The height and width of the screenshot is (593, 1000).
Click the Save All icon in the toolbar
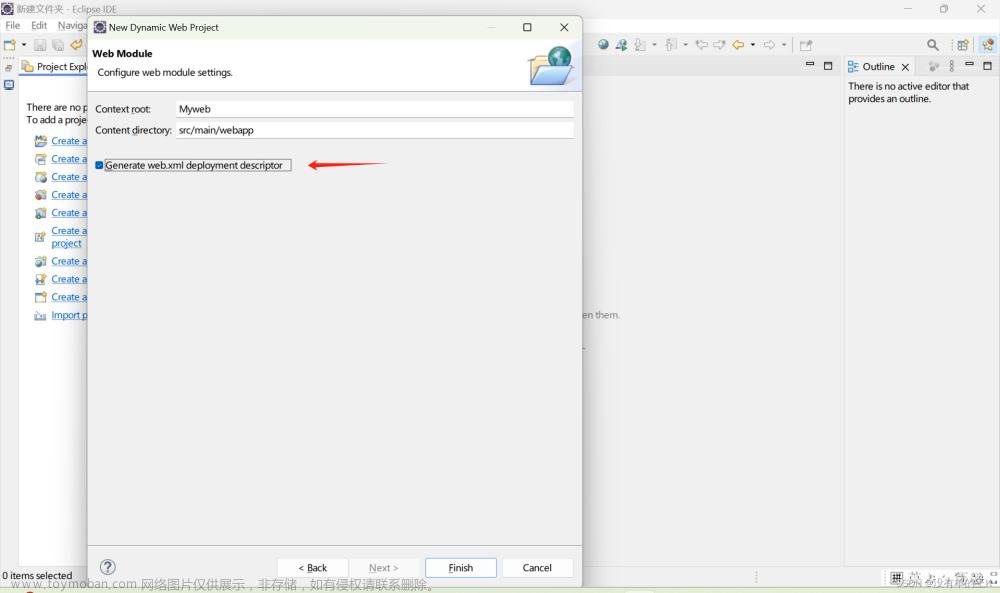point(58,45)
